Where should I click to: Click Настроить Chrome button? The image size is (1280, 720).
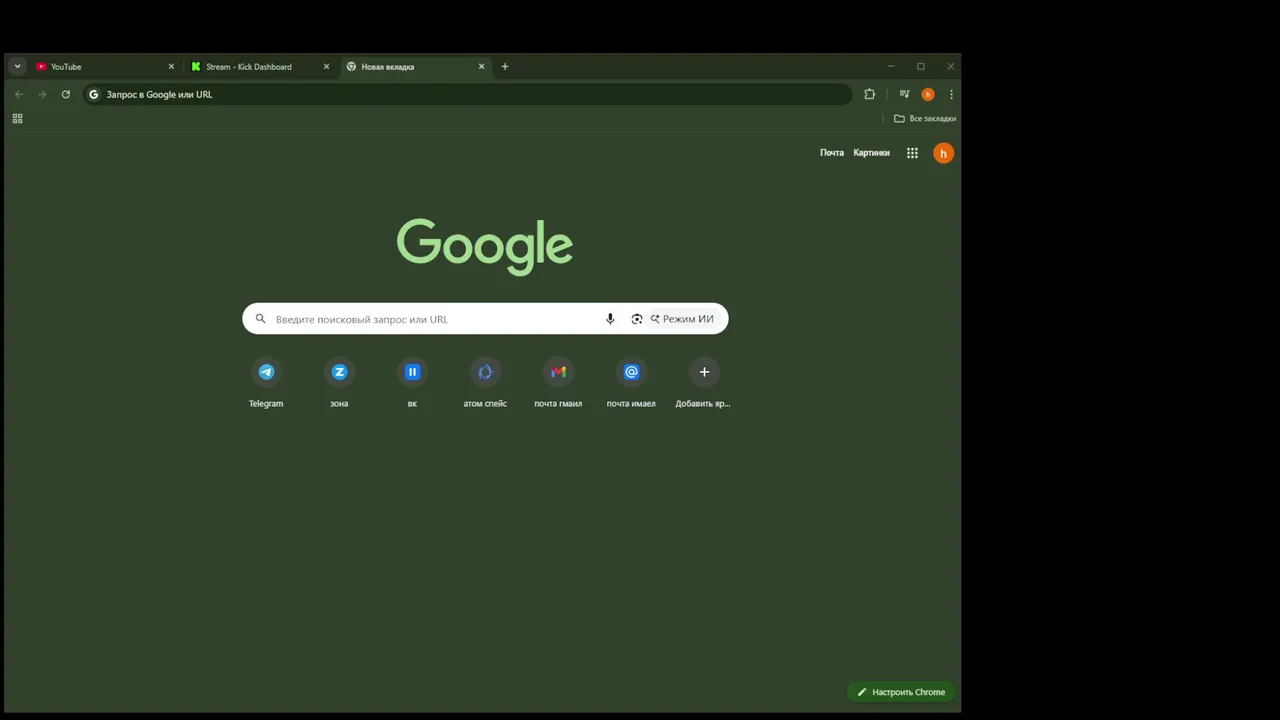[x=901, y=692]
